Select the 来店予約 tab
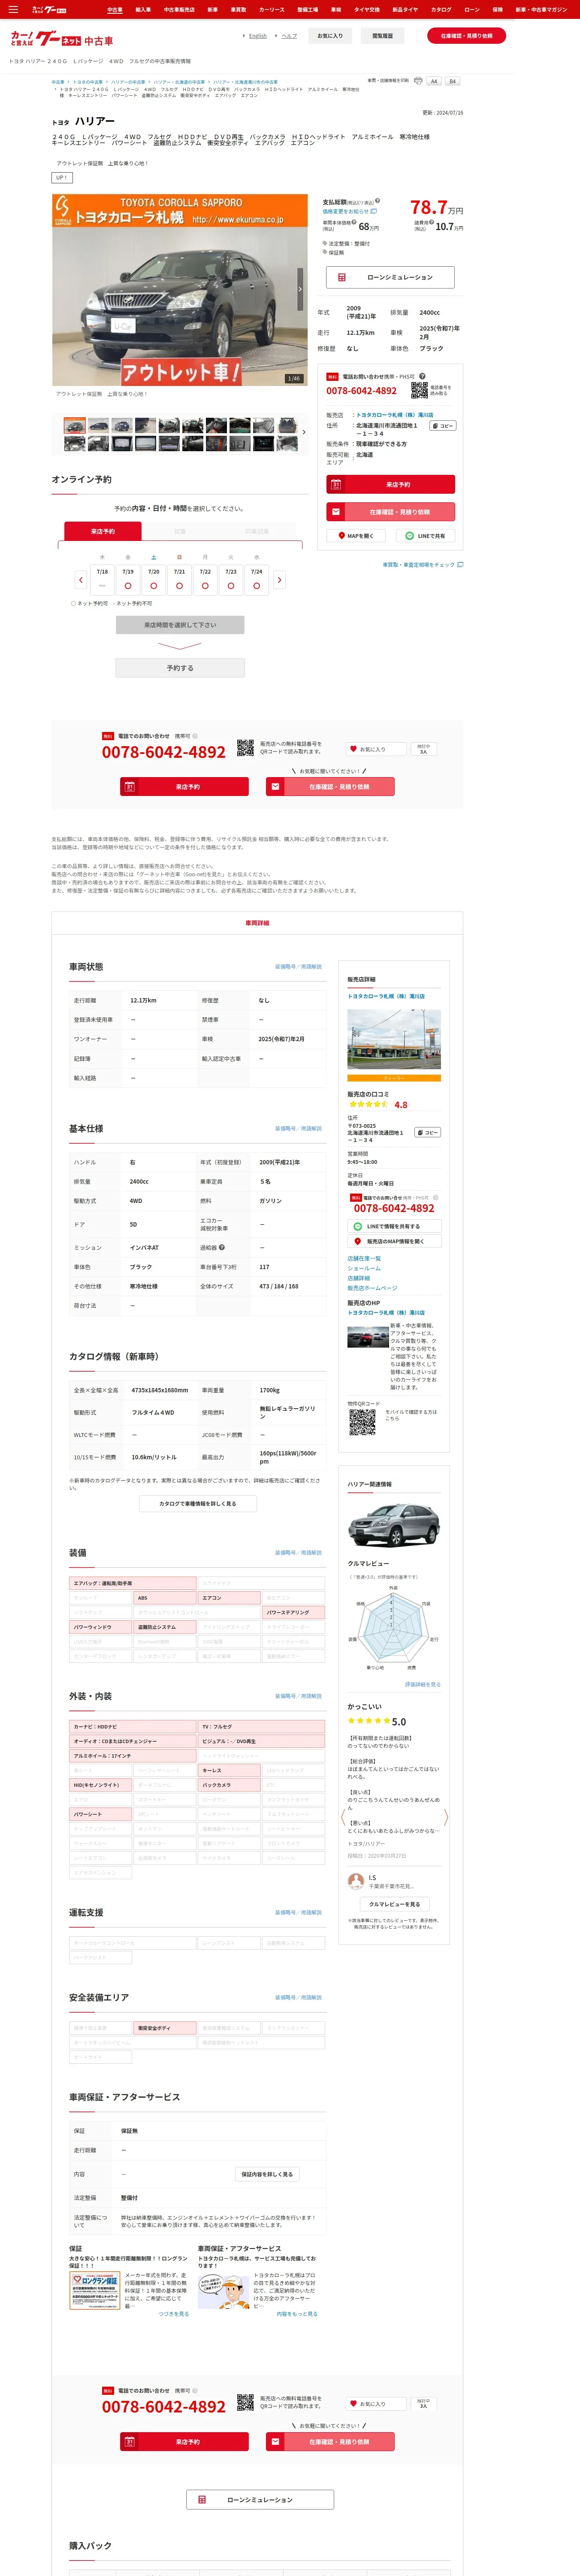 point(103,531)
